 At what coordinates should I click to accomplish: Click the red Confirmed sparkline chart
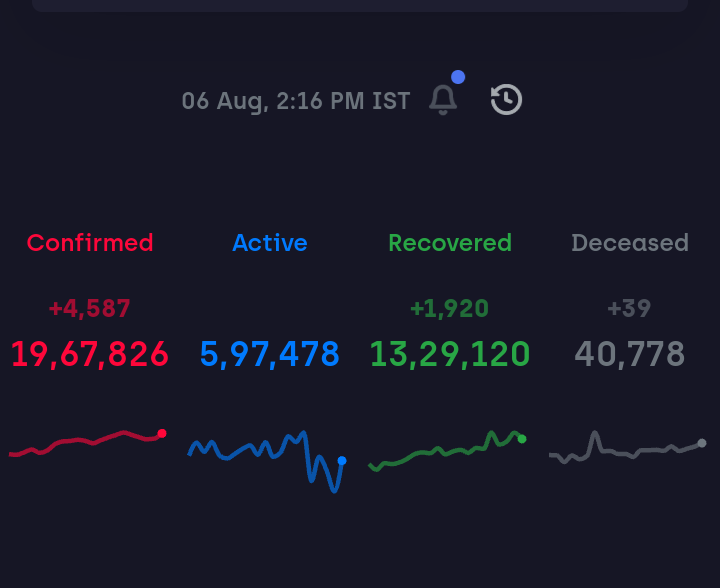(88, 443)
